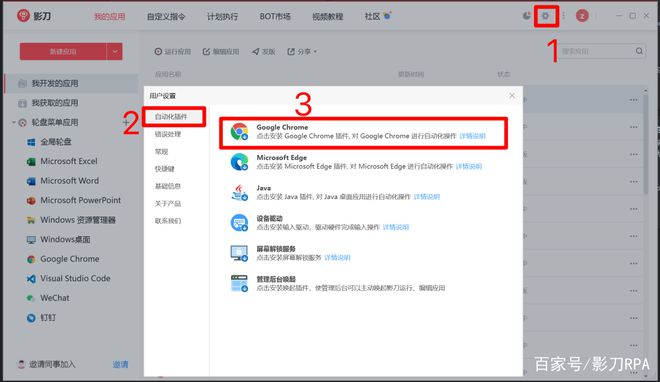The height and width of the screenshot is (382, 660).
Task: Click the red 新建应用 button
Action: [63, 51]
